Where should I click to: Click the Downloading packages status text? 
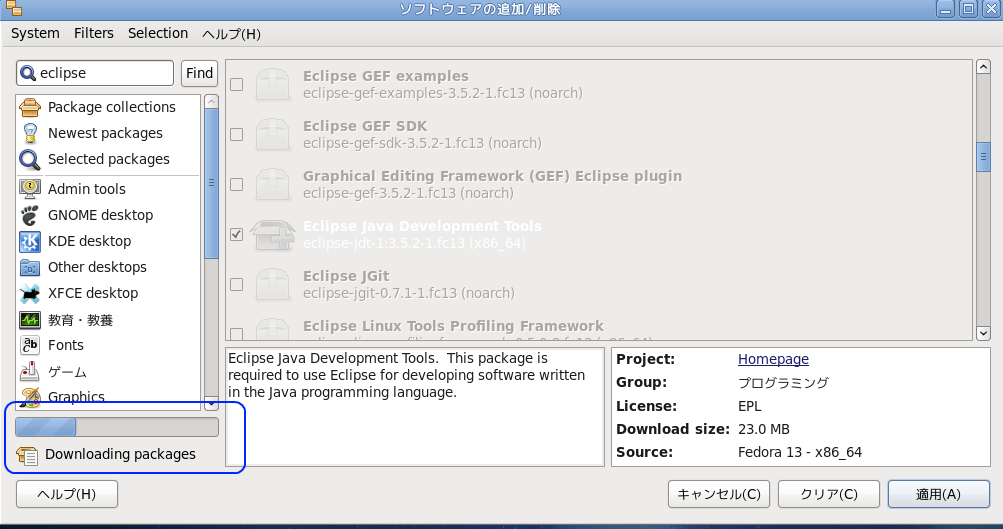pyautogui.click(x=120, y=454)
